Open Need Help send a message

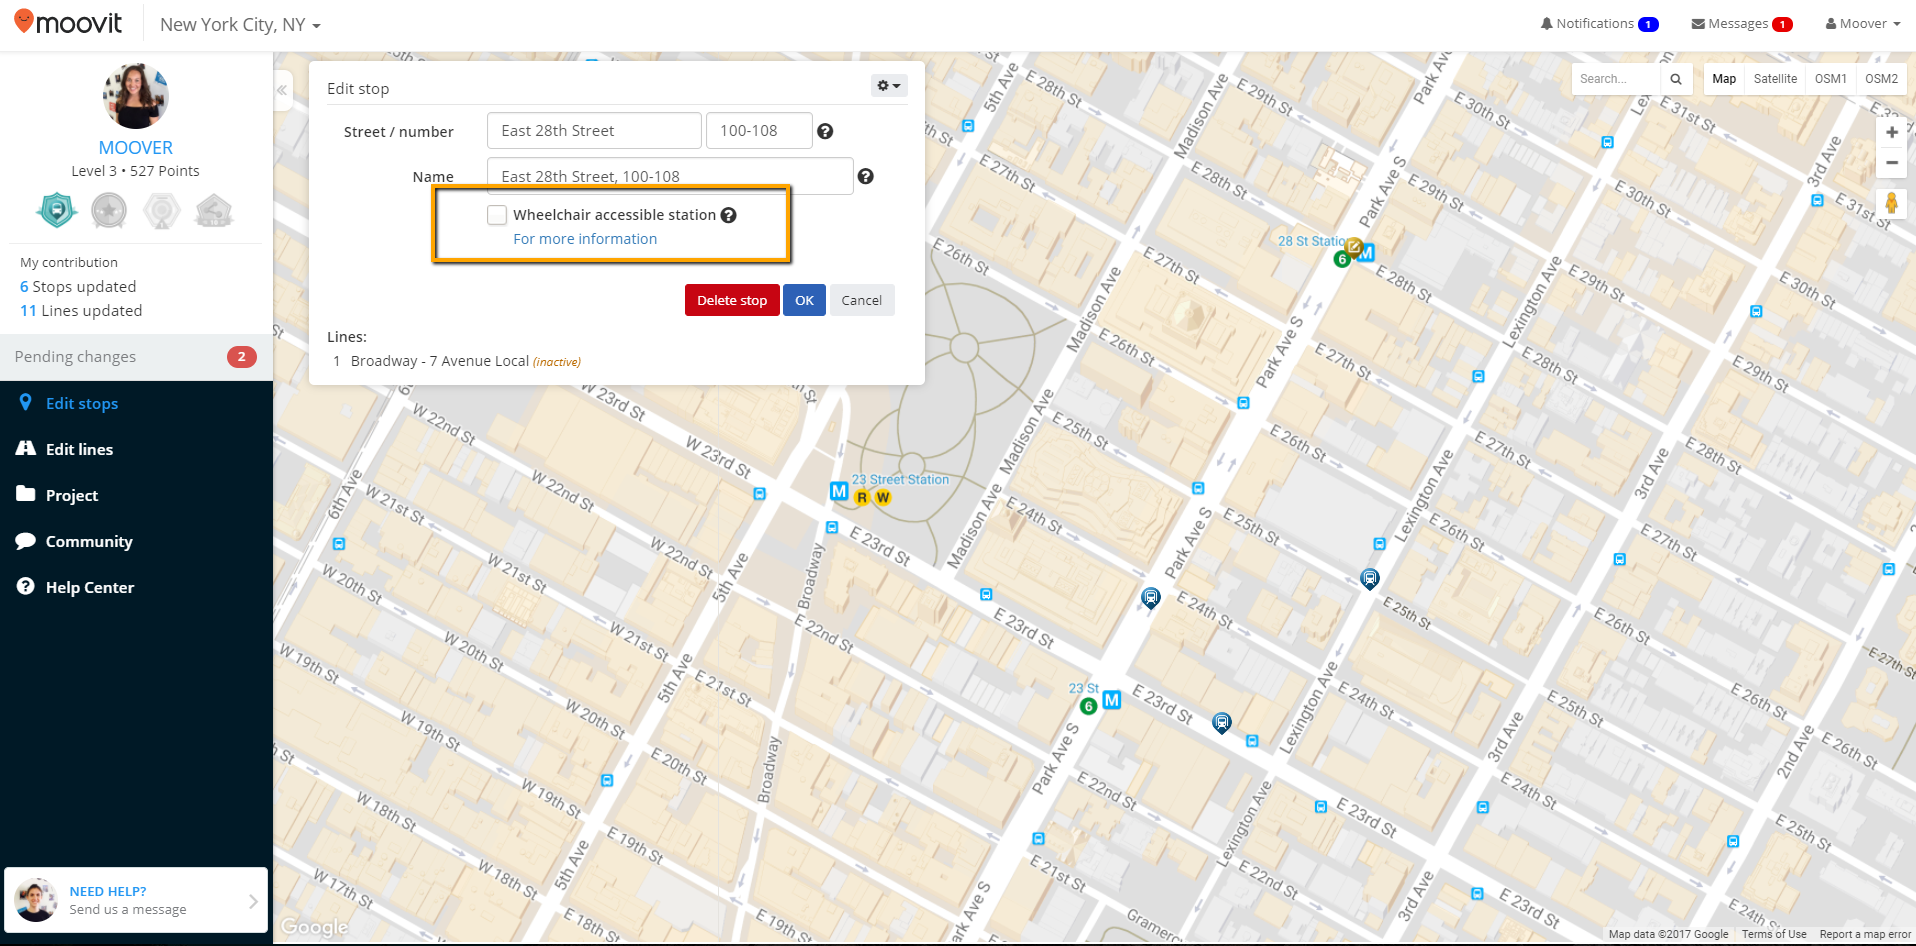pyautogui.click(x=136, y=900)
